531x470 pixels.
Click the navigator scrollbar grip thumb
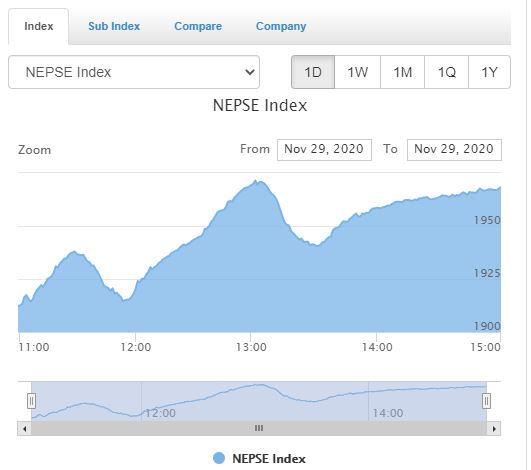pyautogui.click(x=259, y=429)
